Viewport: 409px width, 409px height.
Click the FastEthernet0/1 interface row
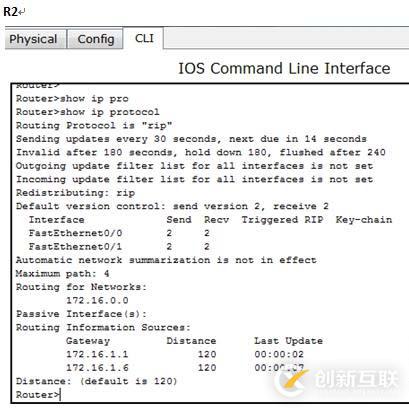119,247
